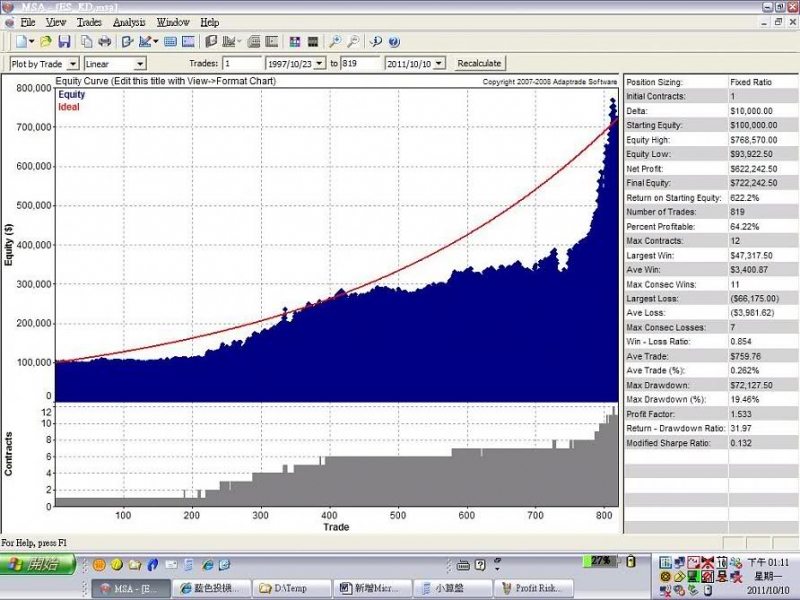This screenshot has width=800, height=600.
Task: Click the Print toolbar icon
Action: [105, 42]
